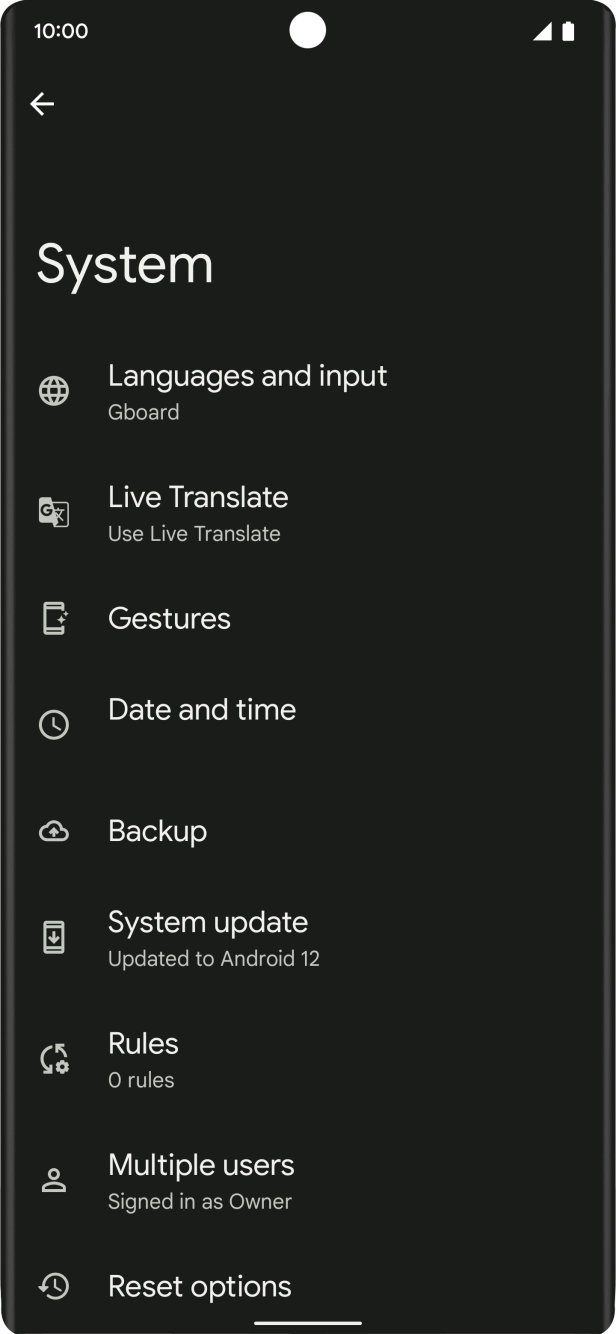
Task: Select the Live Translate icon
Action: coord(53,512)
